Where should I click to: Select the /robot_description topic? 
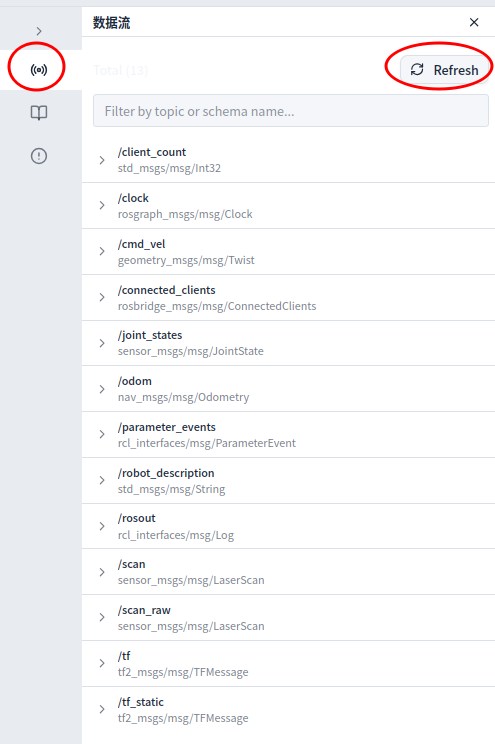(289, 481)
